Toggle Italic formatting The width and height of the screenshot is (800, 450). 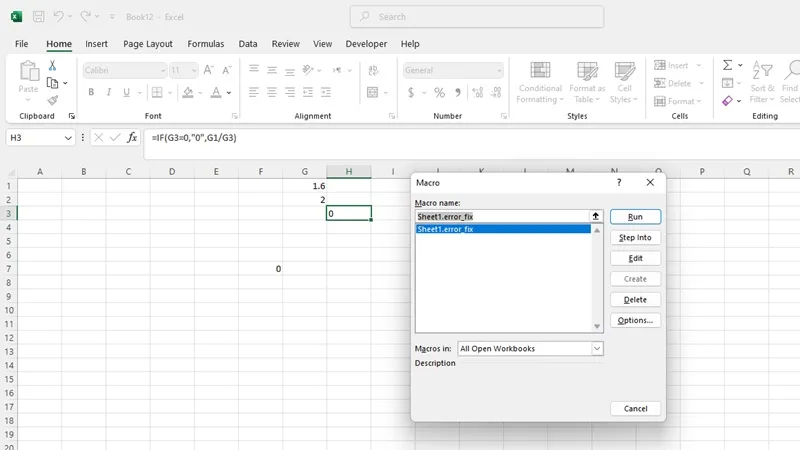point(109,92)
